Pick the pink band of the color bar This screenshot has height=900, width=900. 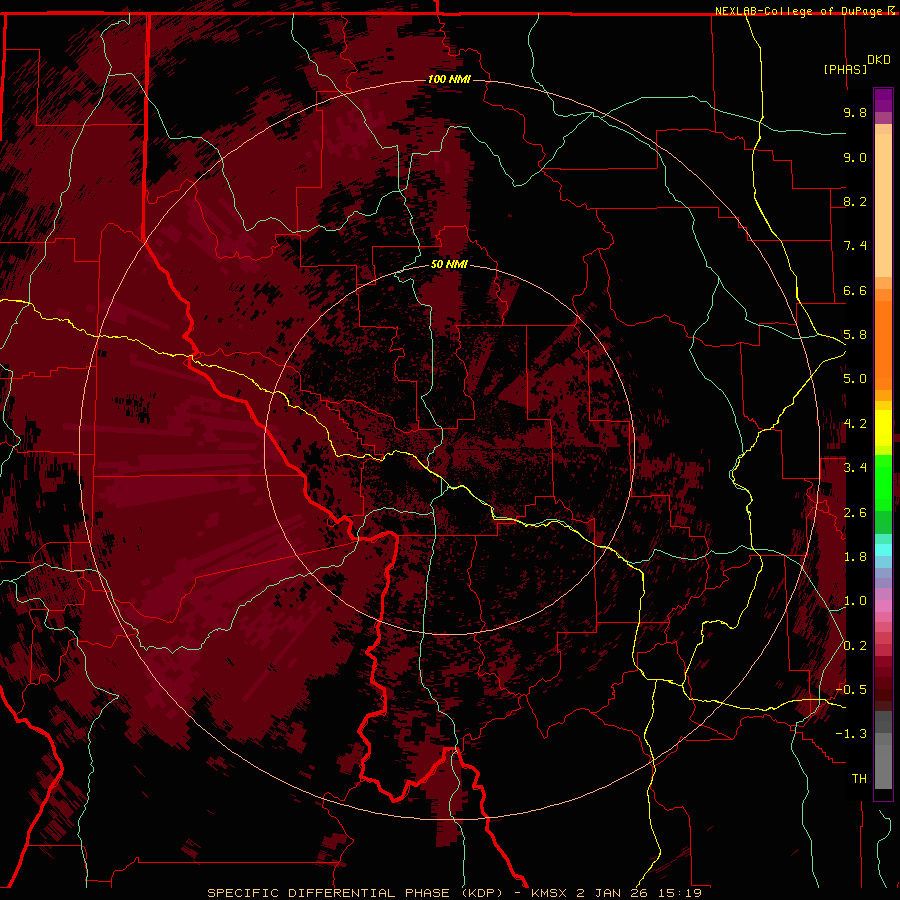click(x=883, y=606)
